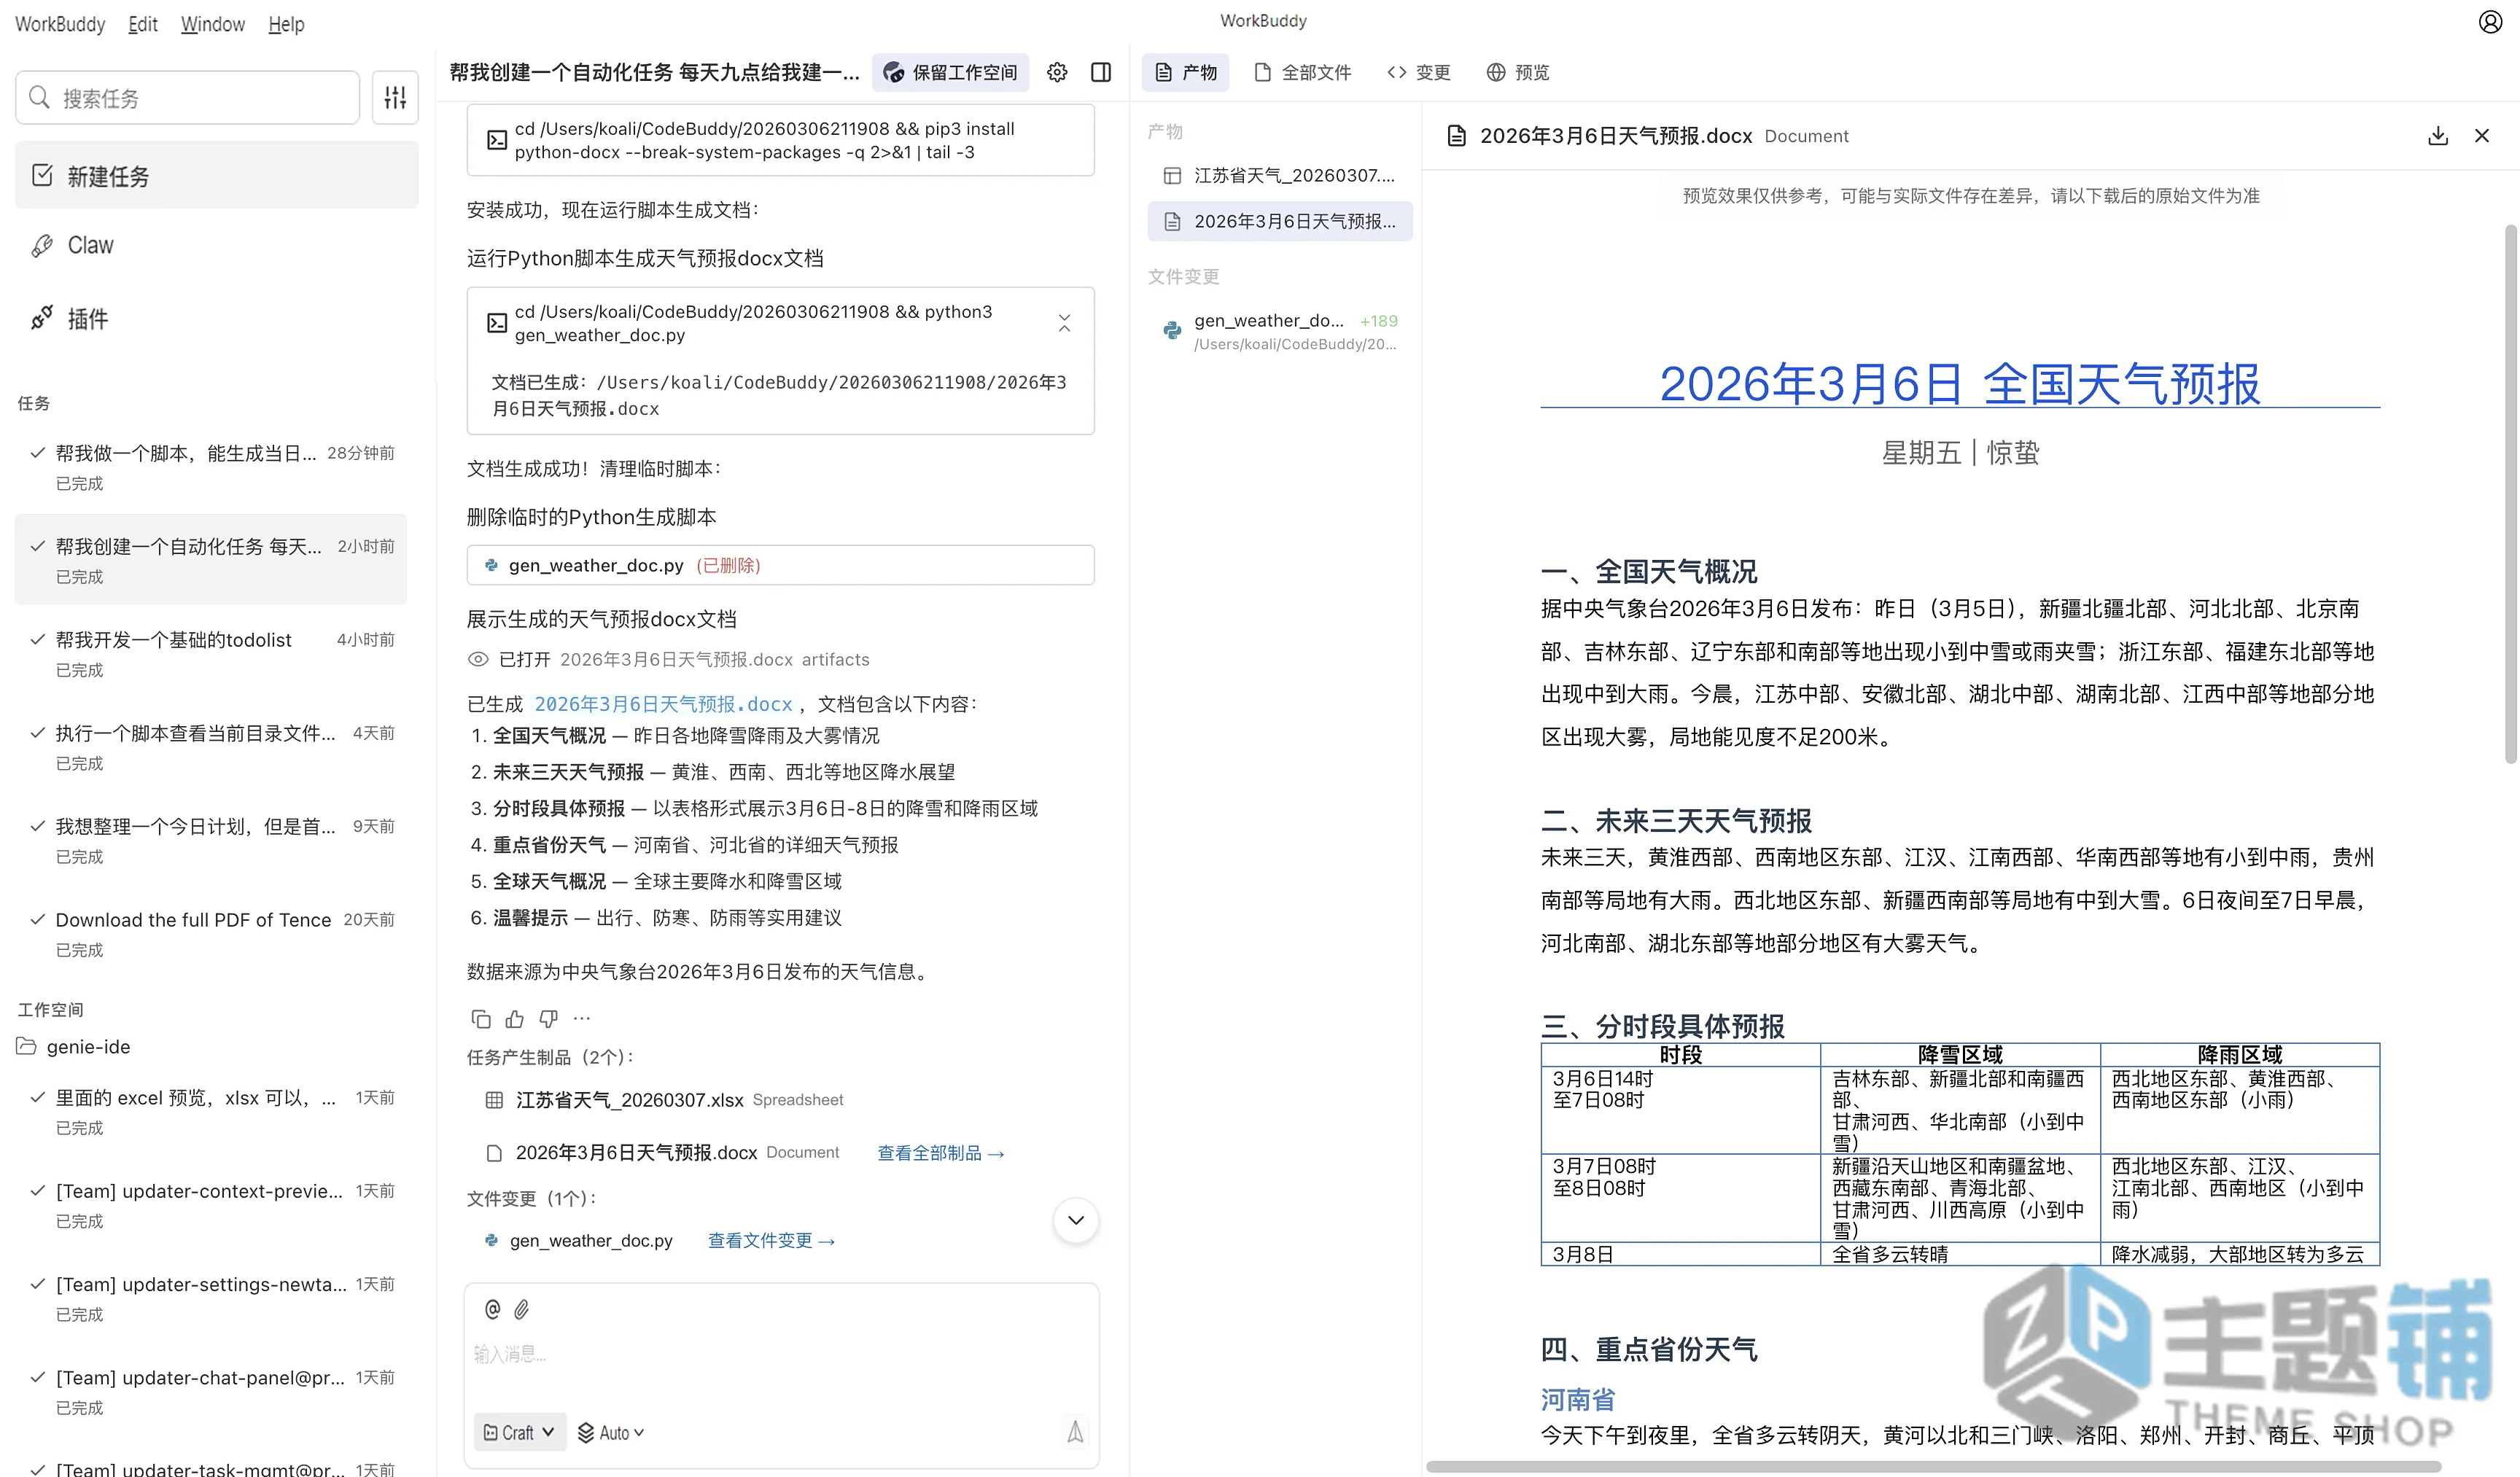This screenshot has height=1477, width=2520.
Task: Select task [Team] updater-settings-newta
Action: click(211, 1299)
